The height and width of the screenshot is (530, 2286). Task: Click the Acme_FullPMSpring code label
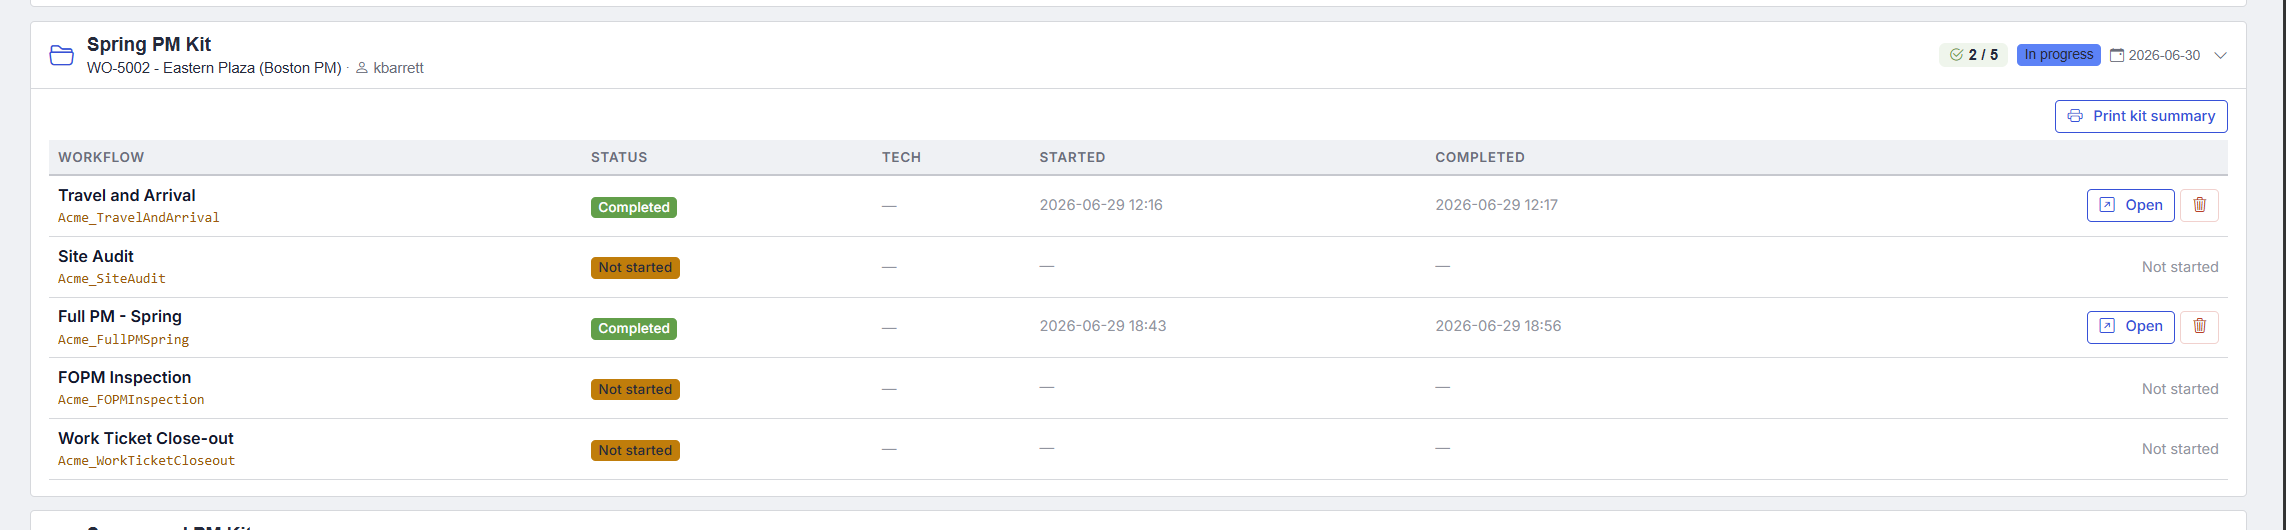[x=123, y=340]
